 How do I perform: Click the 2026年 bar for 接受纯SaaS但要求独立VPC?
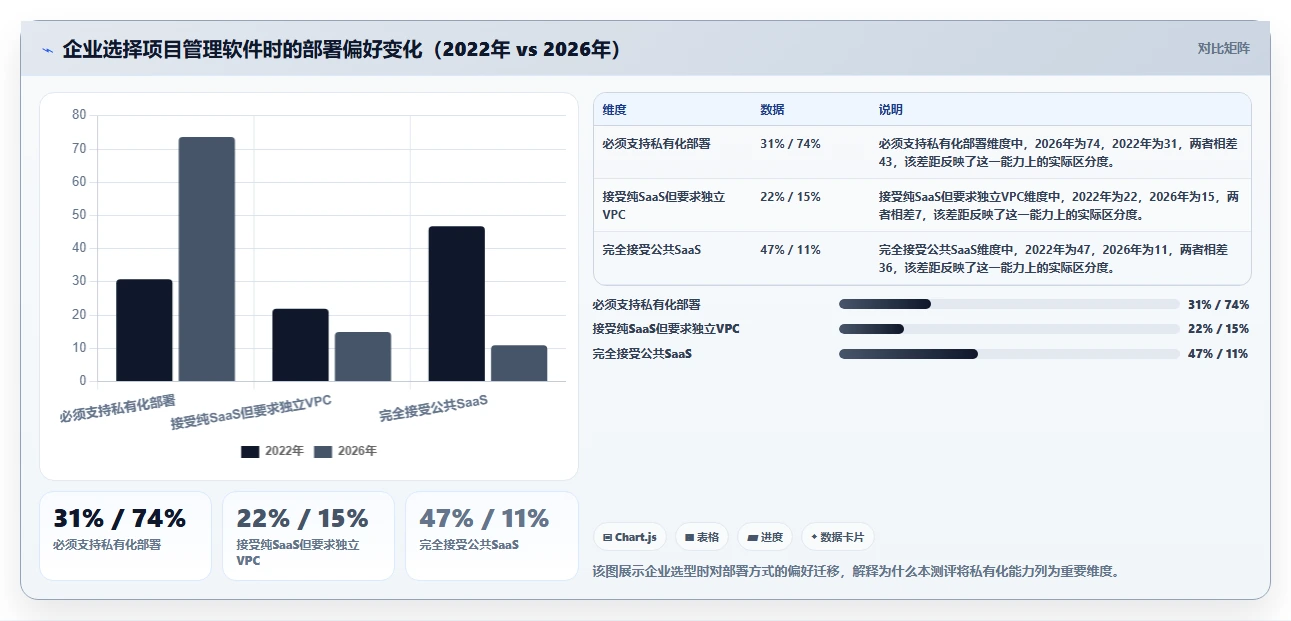coord(363,357)
